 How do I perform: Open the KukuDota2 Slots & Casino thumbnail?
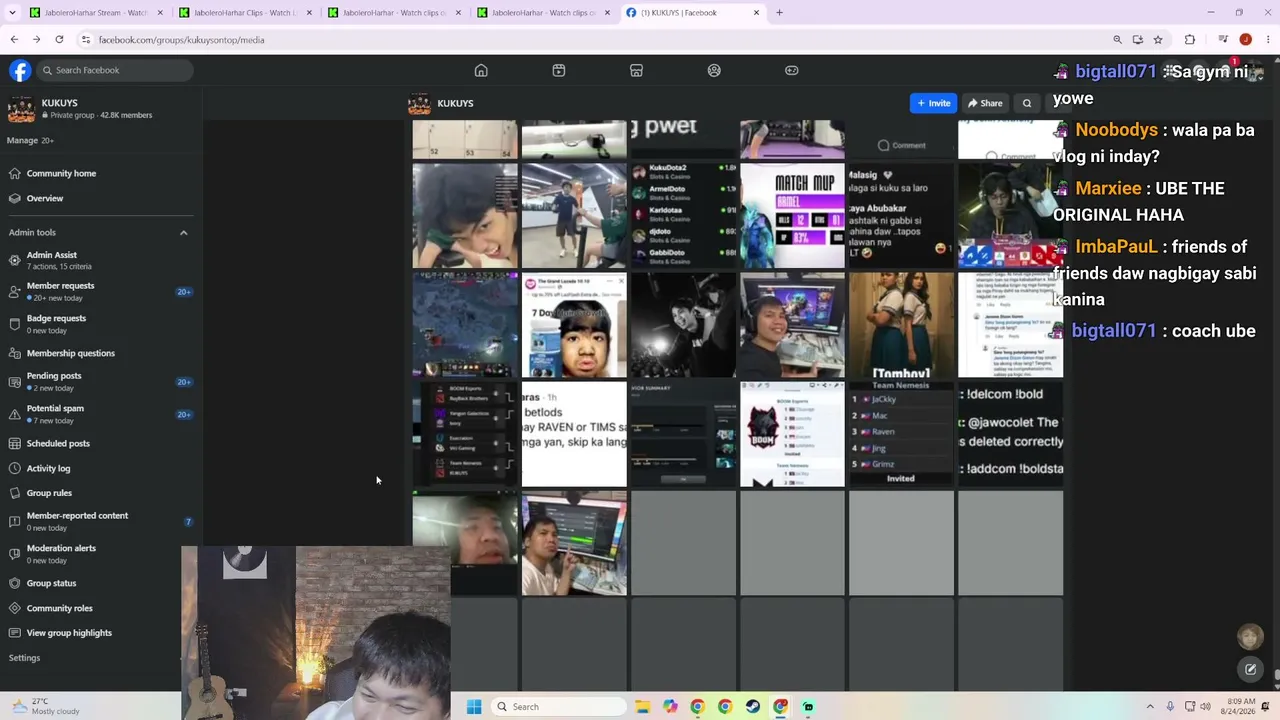[x=683, y=216]
